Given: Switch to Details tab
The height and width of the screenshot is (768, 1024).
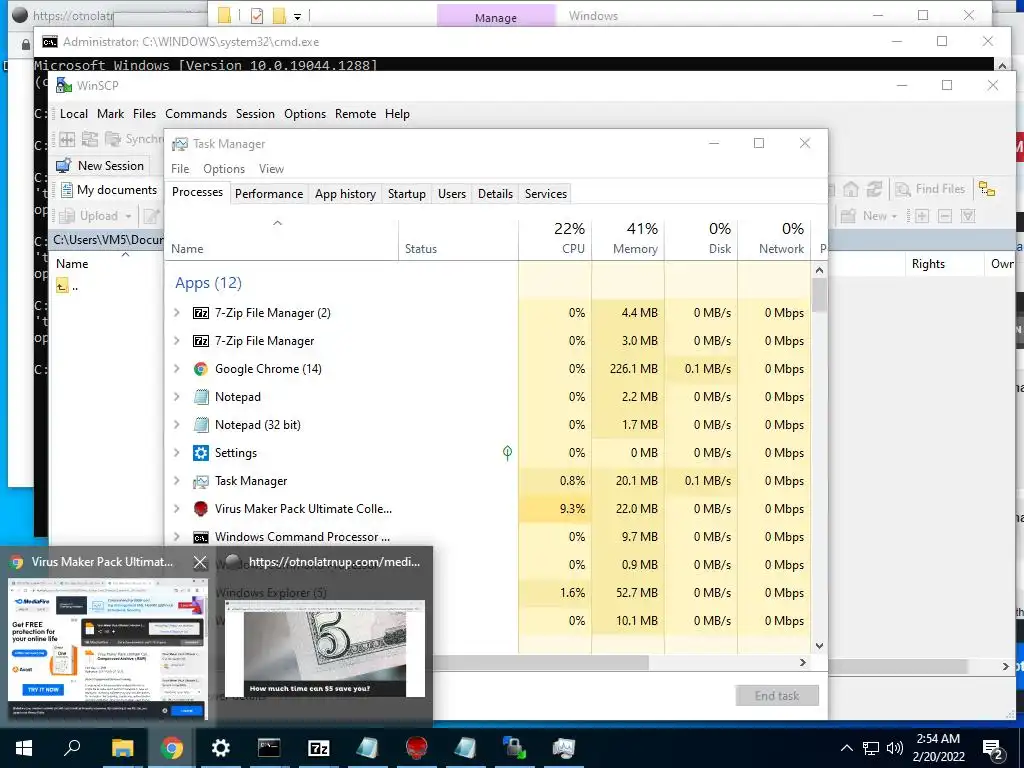Looking at the screenshot, I should tap(495, 194).
